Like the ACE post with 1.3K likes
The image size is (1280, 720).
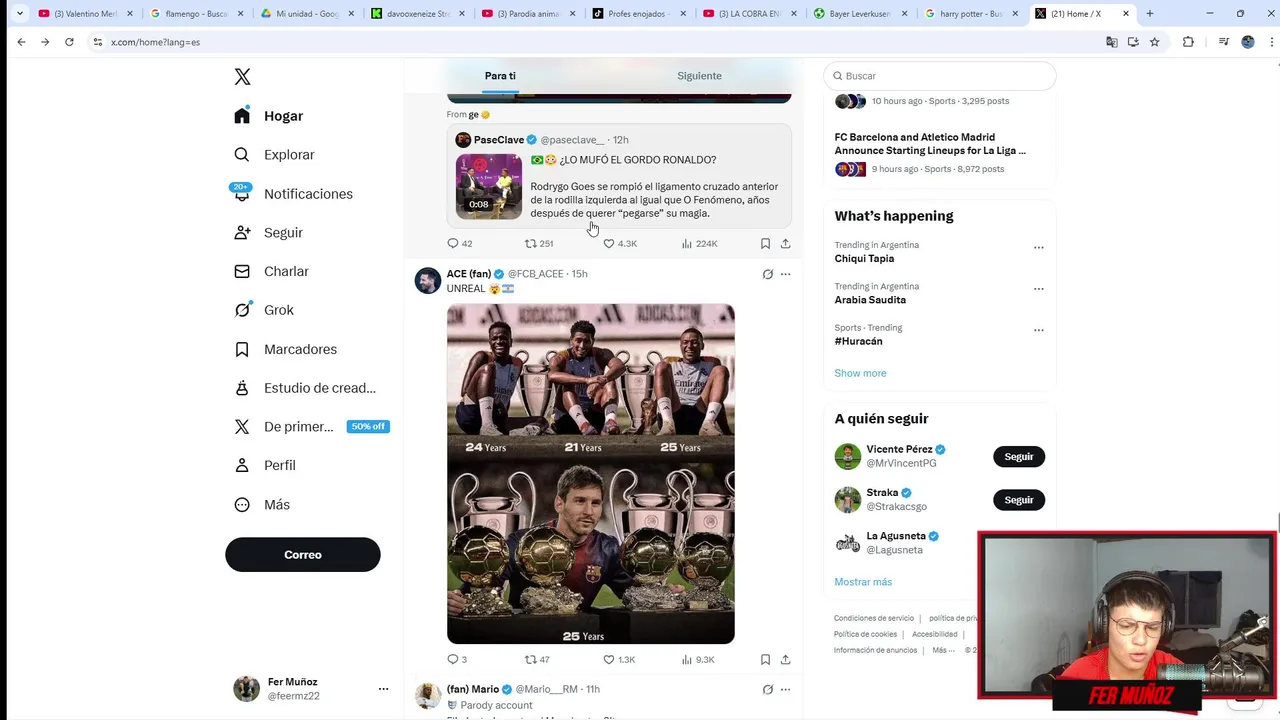click(x=620, y=659)
